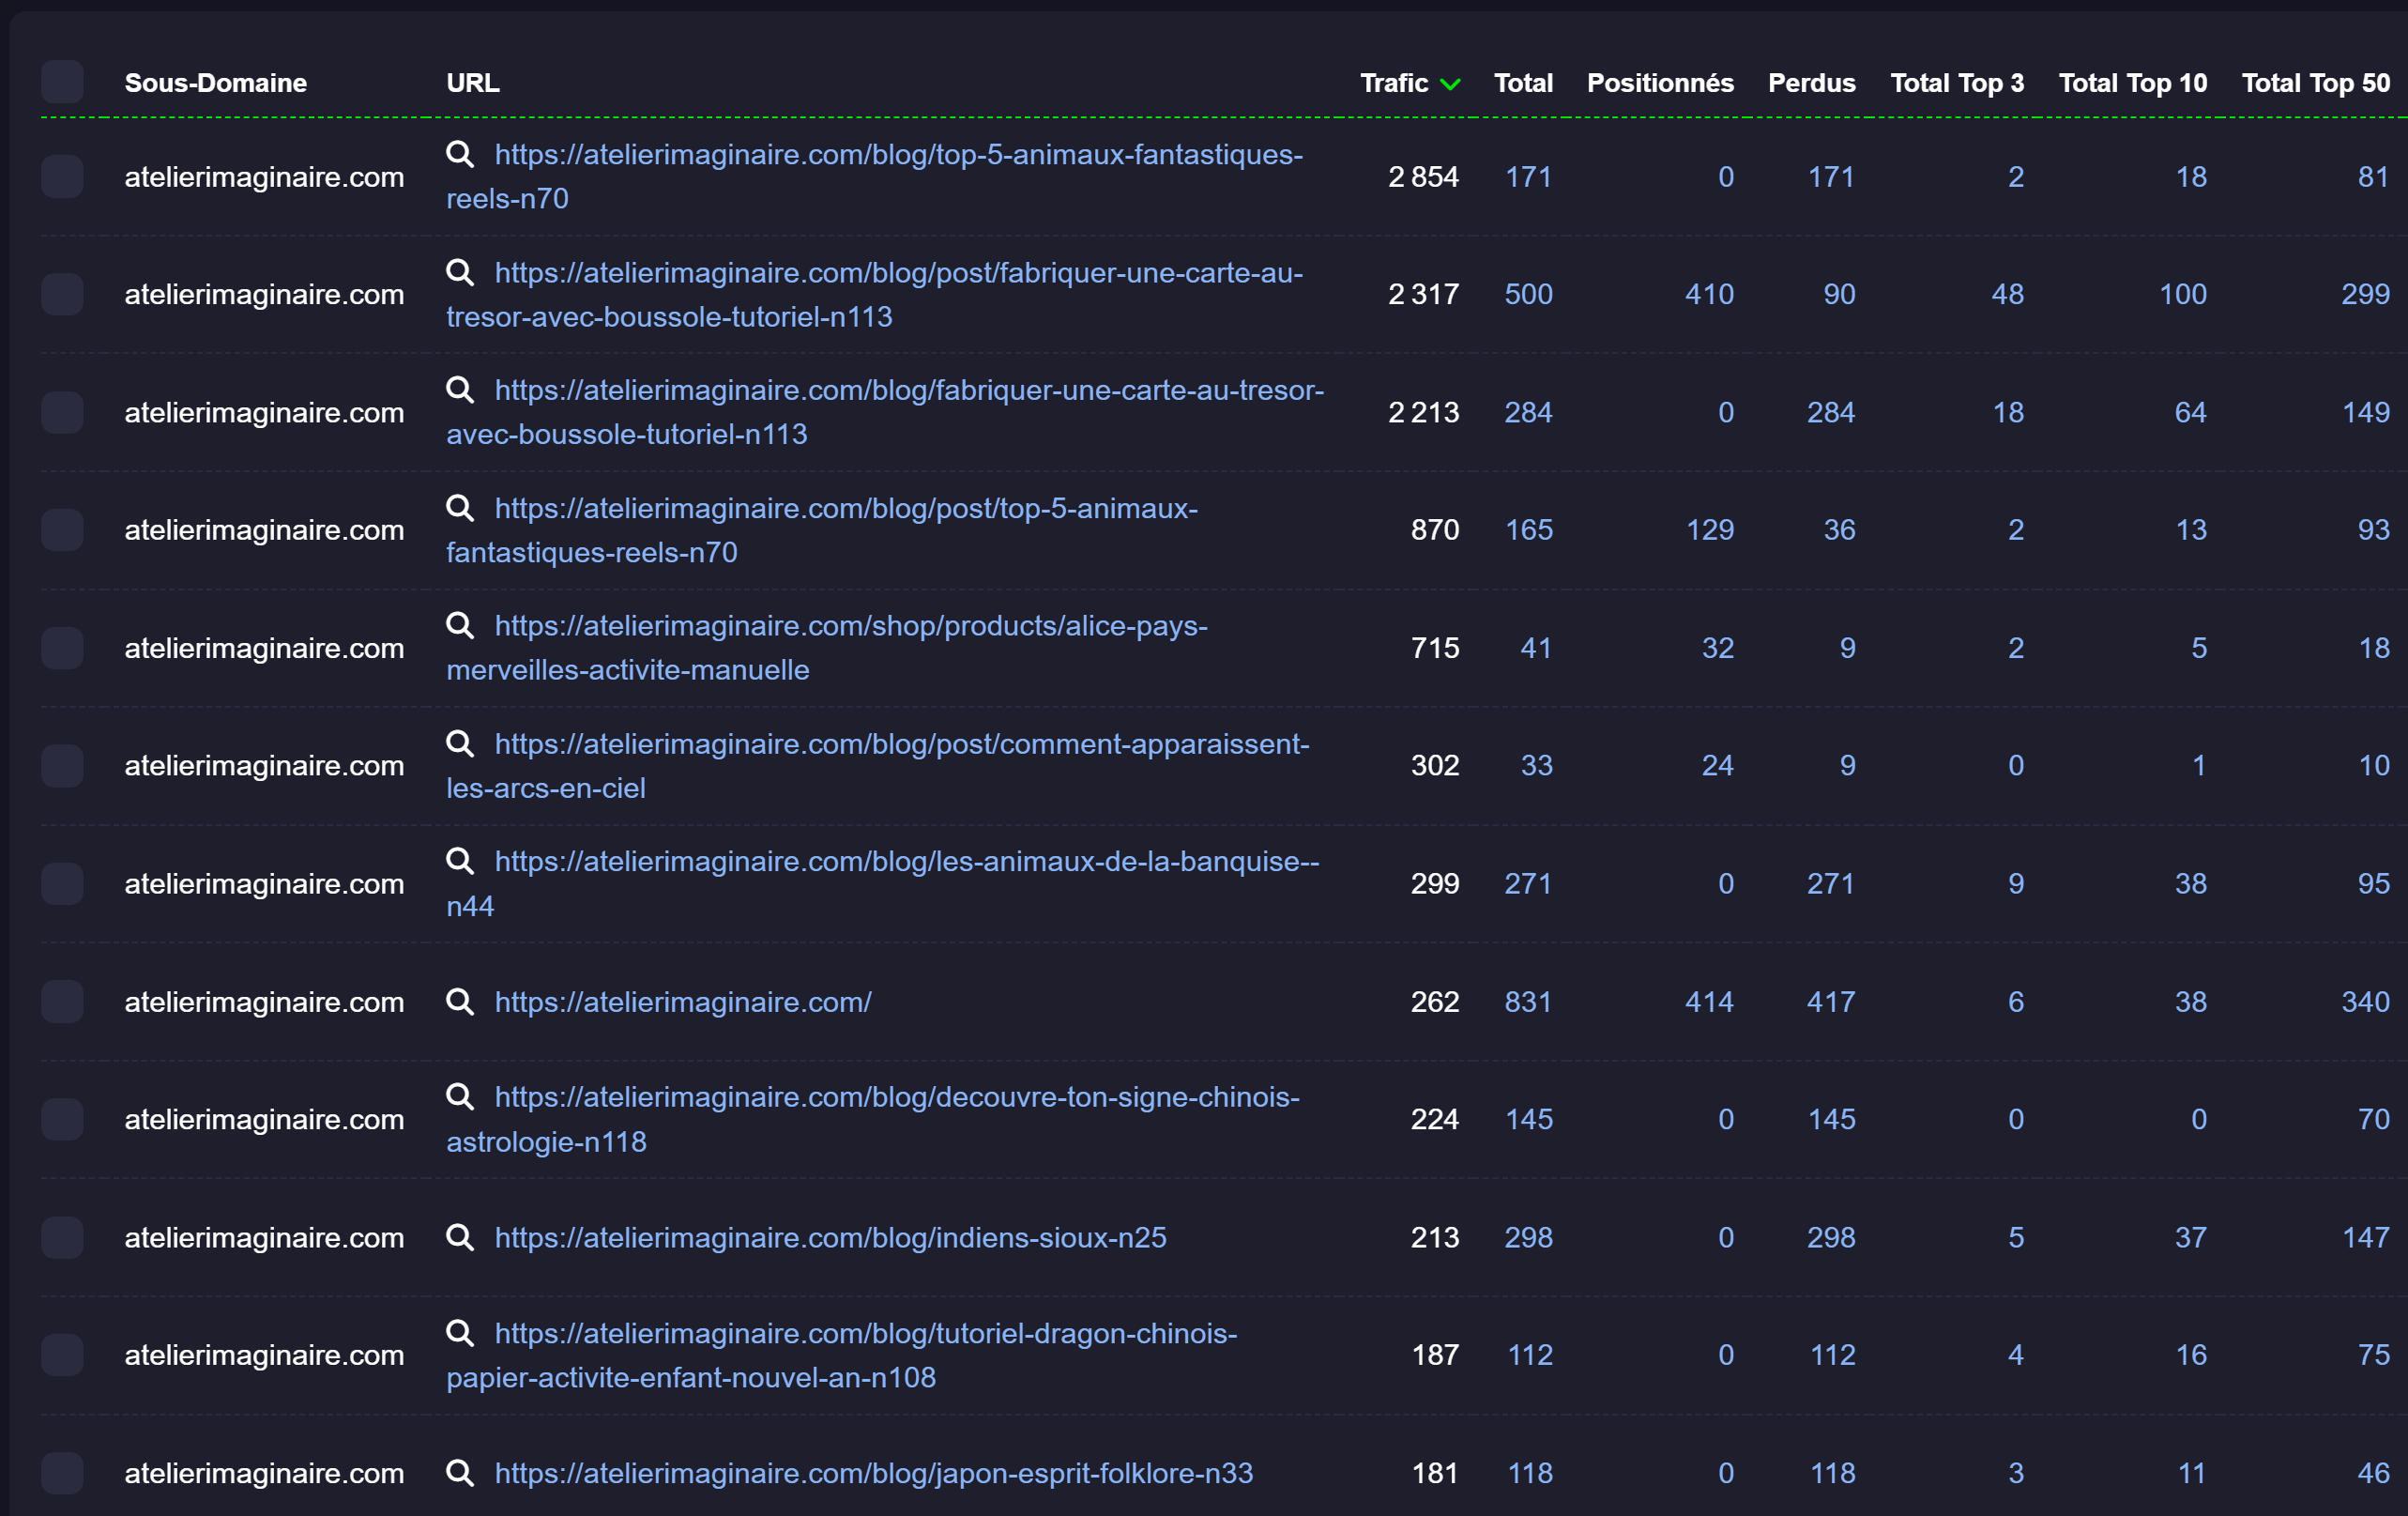Click search icon for decouvre-ton-signe-chinois URL
This screenshot has height=1516, width=2408.
click(459, 1096)
